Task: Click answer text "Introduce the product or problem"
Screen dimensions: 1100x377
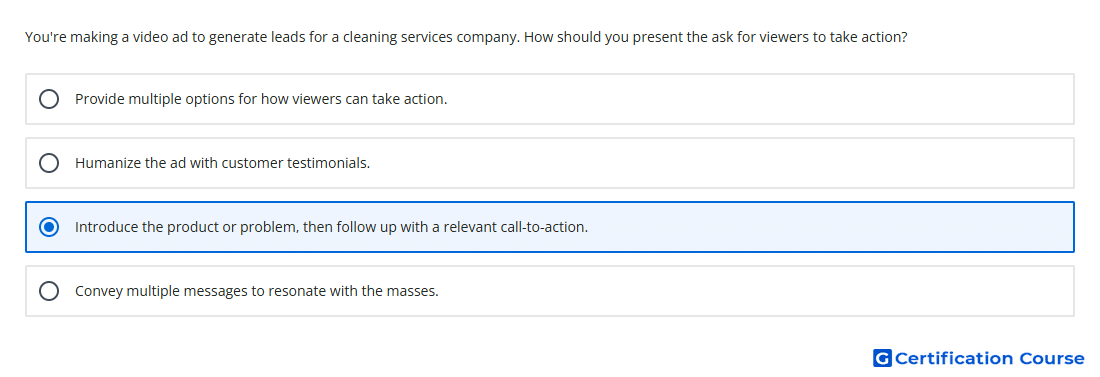Action: point(186,227)
